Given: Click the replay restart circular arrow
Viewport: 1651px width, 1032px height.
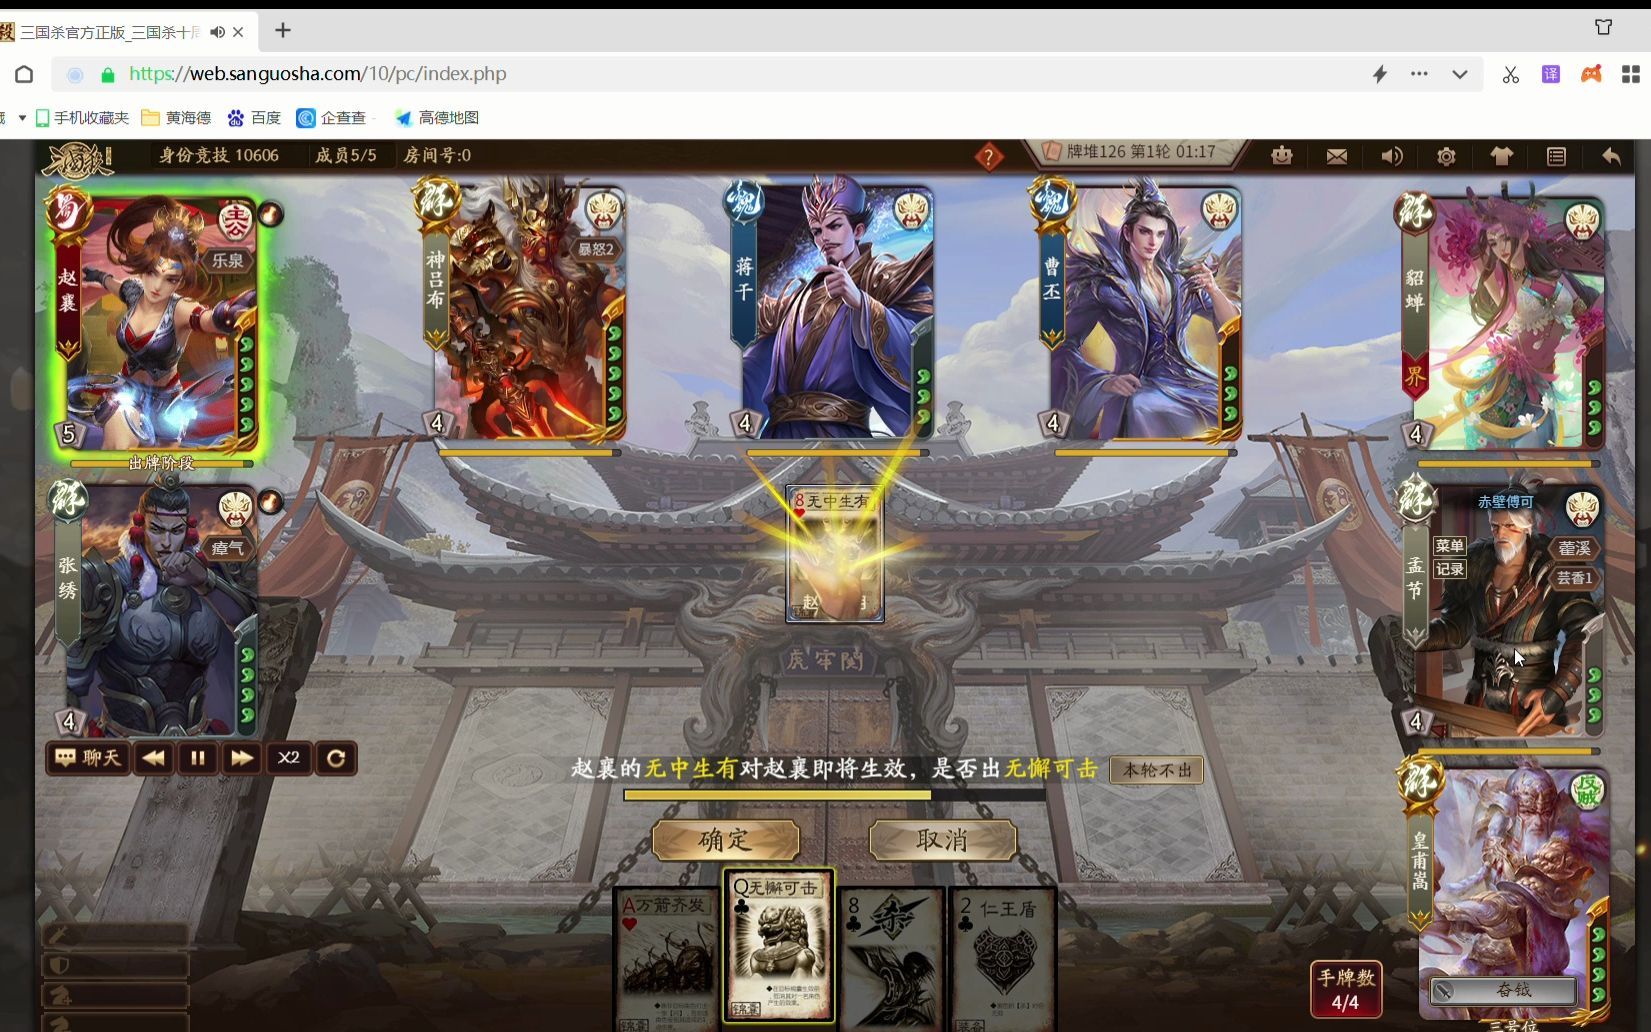Looking at the screenshot, I should tap(336, 758).
